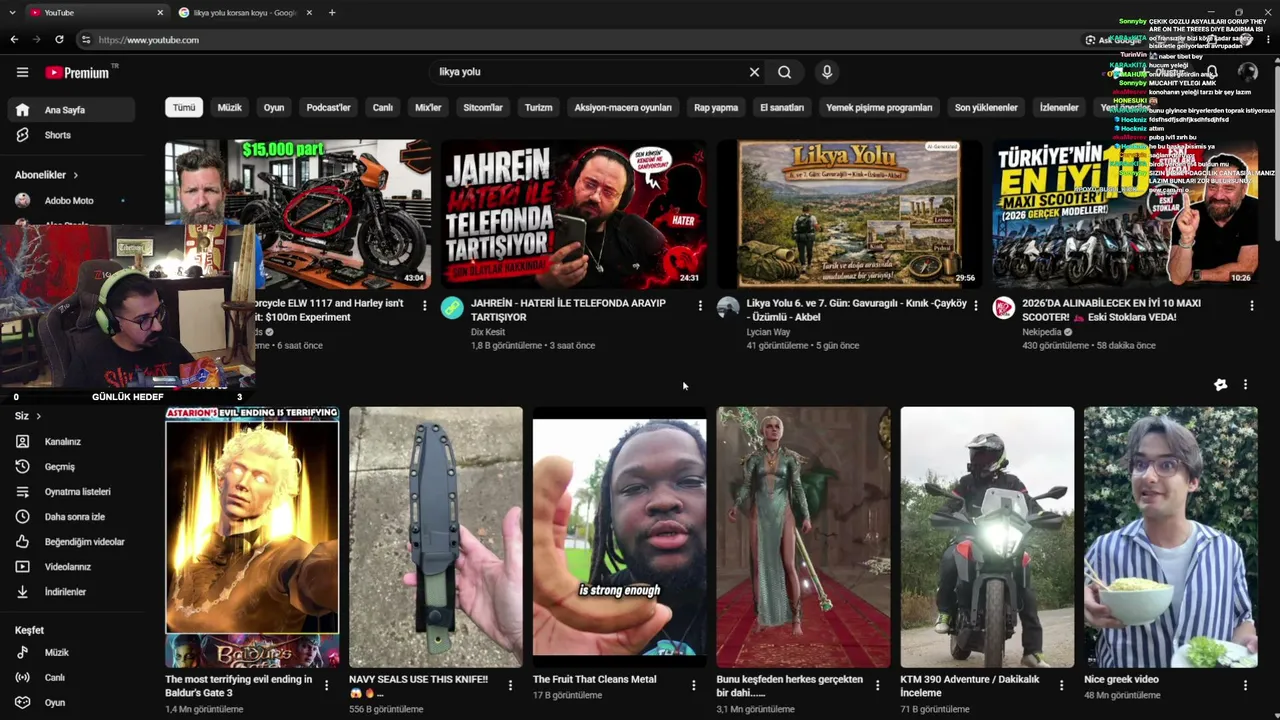Open options for the Bunu keşfeden short
Screen dimensions: 1280x720
pos(877,685)
